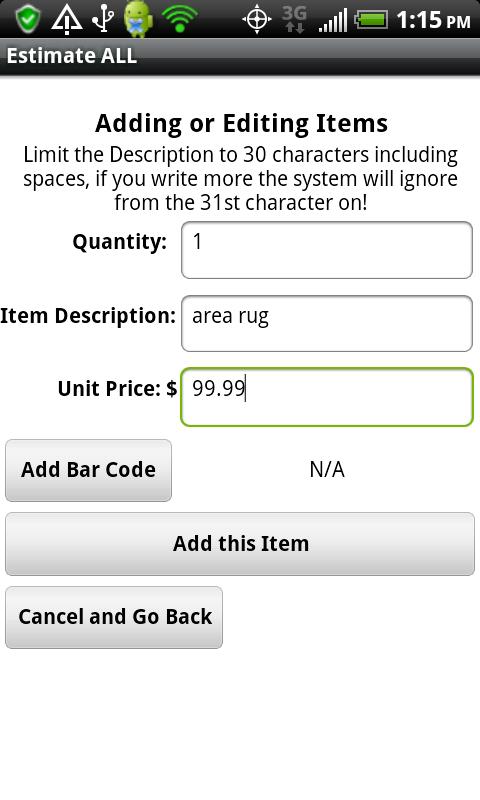Focus the Quantity input field

pyautogui.click(x=326, y=250)
